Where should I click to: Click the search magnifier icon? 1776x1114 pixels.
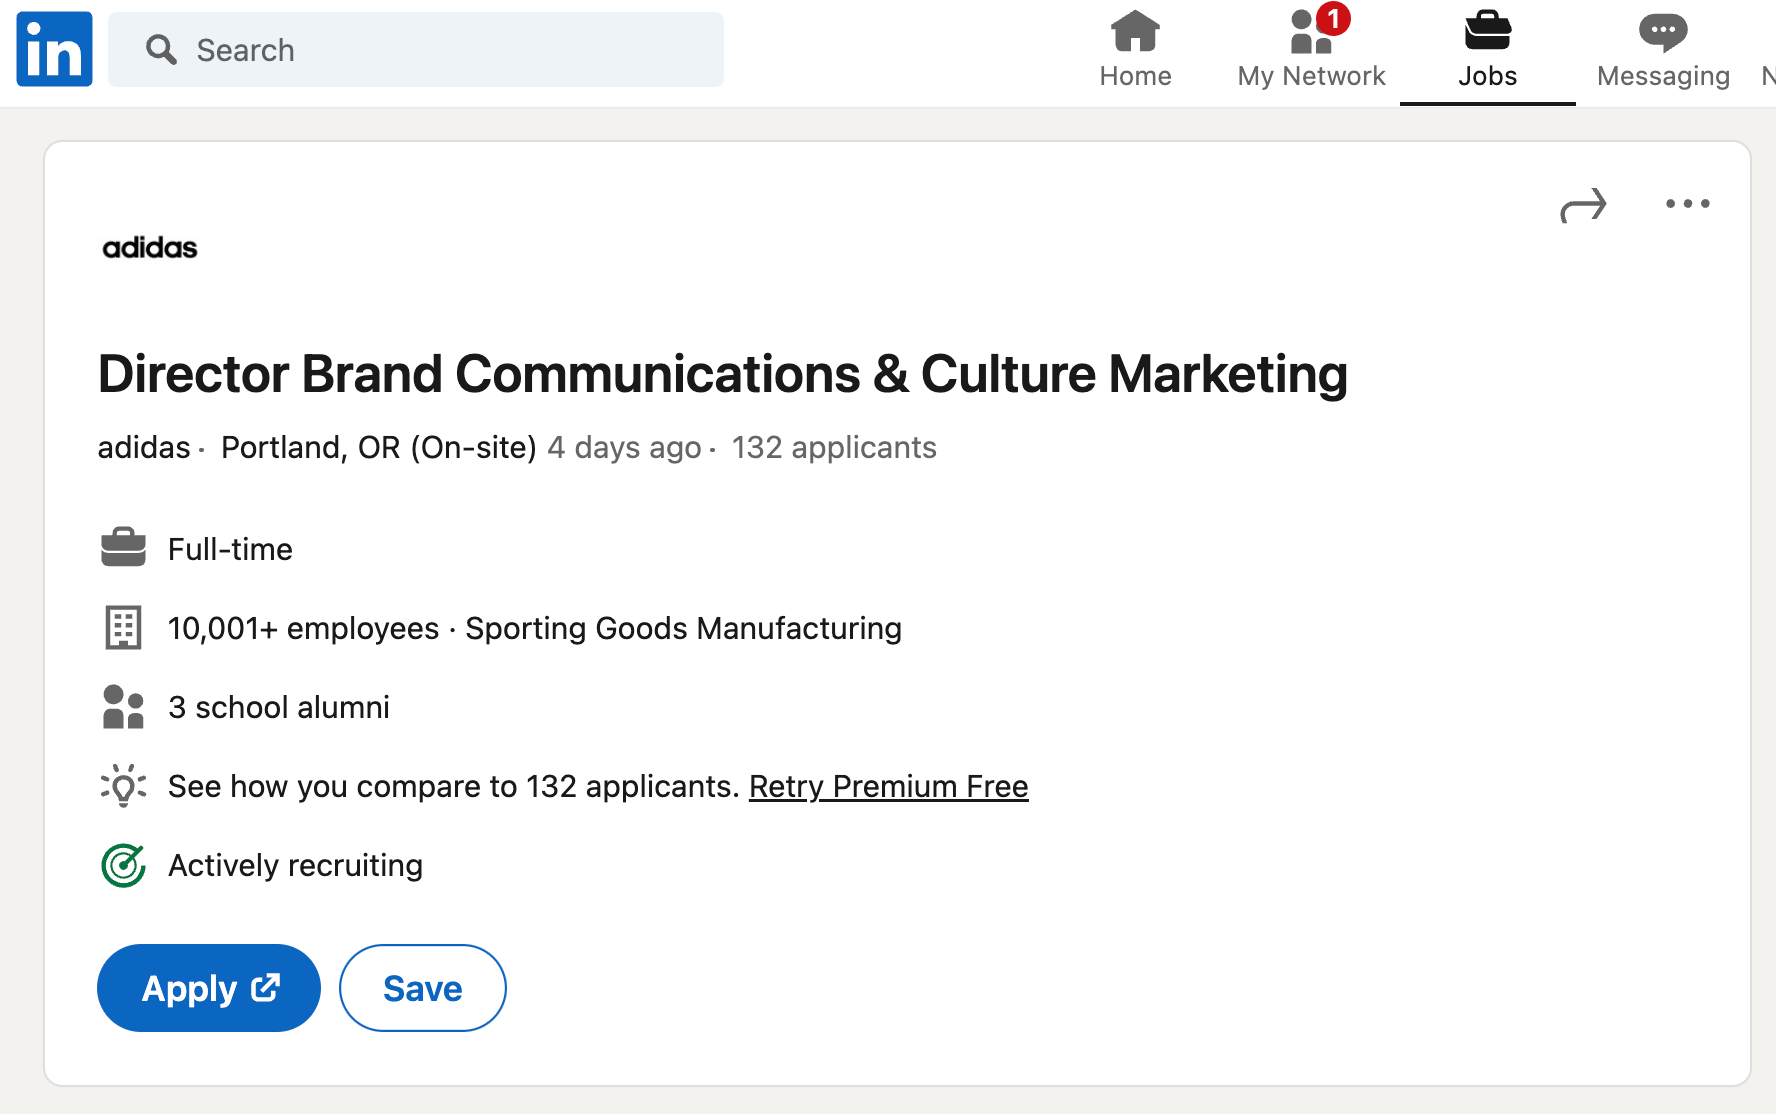161,50
